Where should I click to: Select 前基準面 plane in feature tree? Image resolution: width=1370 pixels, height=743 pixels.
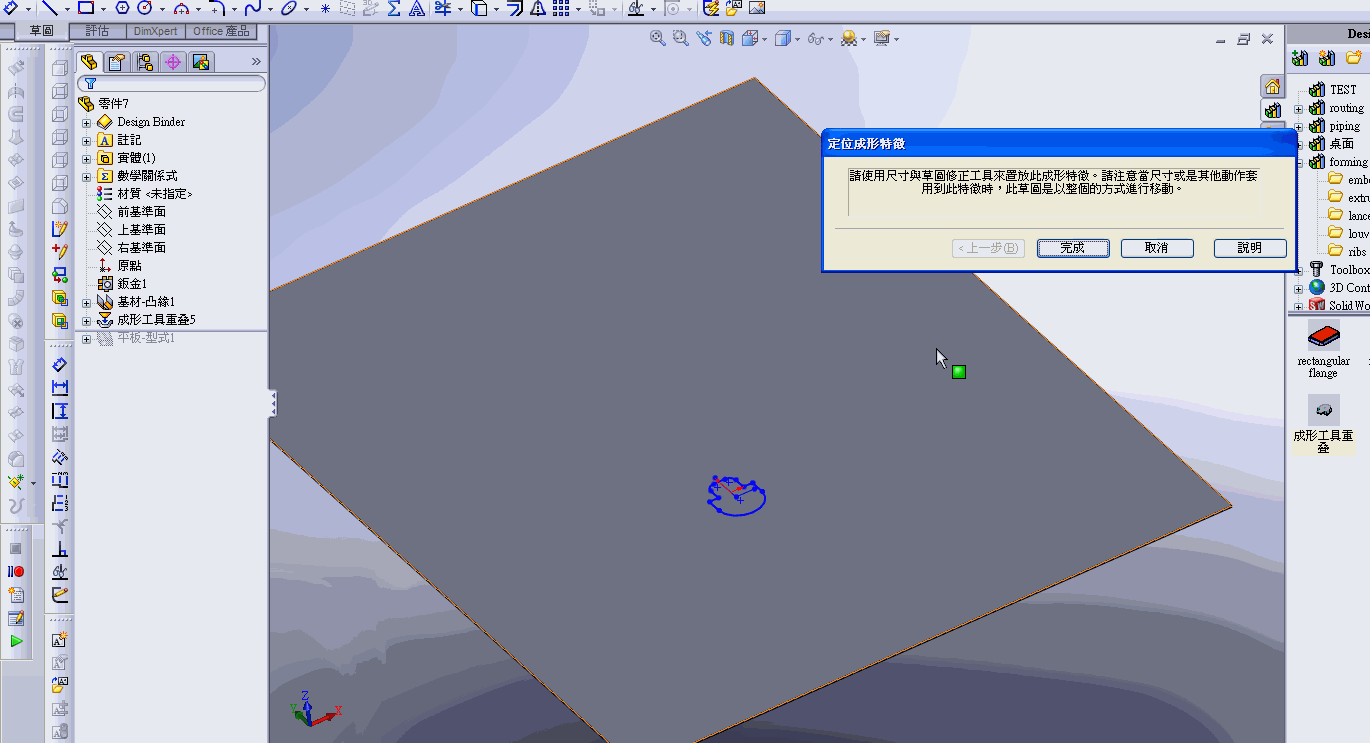(x=131, y=212)
